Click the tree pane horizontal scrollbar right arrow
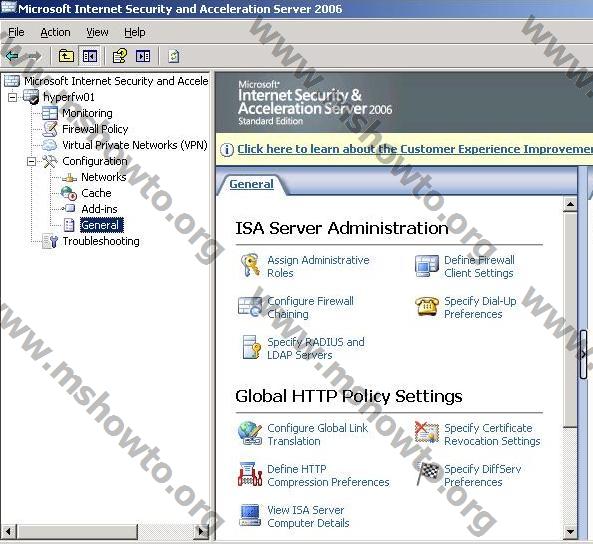Screen dimensions: 593x544 point(201,532)
